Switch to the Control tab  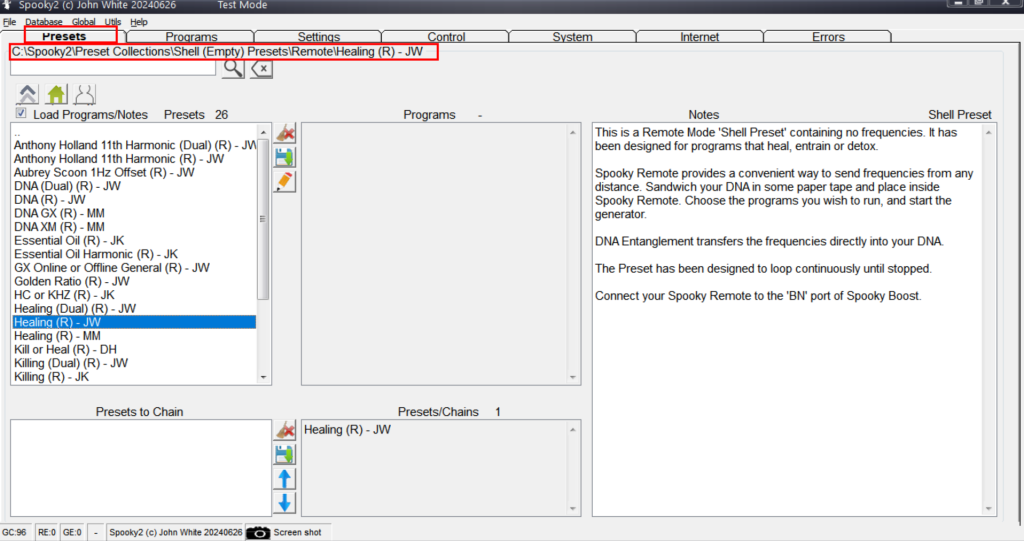(446, 37)
